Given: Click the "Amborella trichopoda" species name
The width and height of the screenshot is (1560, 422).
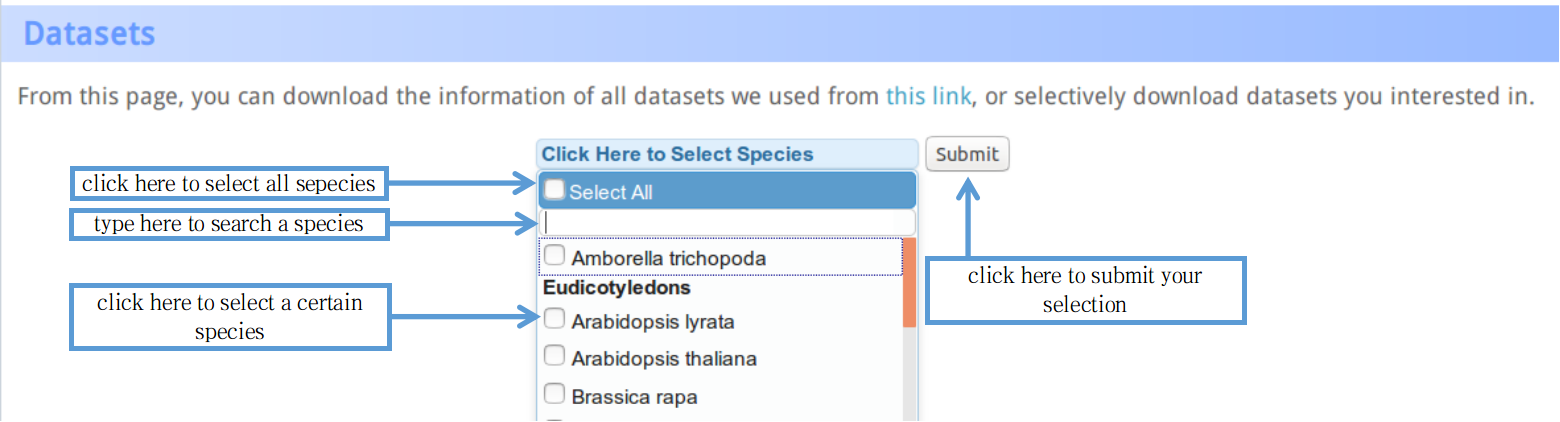Looking at the screenshot, I should [669, 258].
